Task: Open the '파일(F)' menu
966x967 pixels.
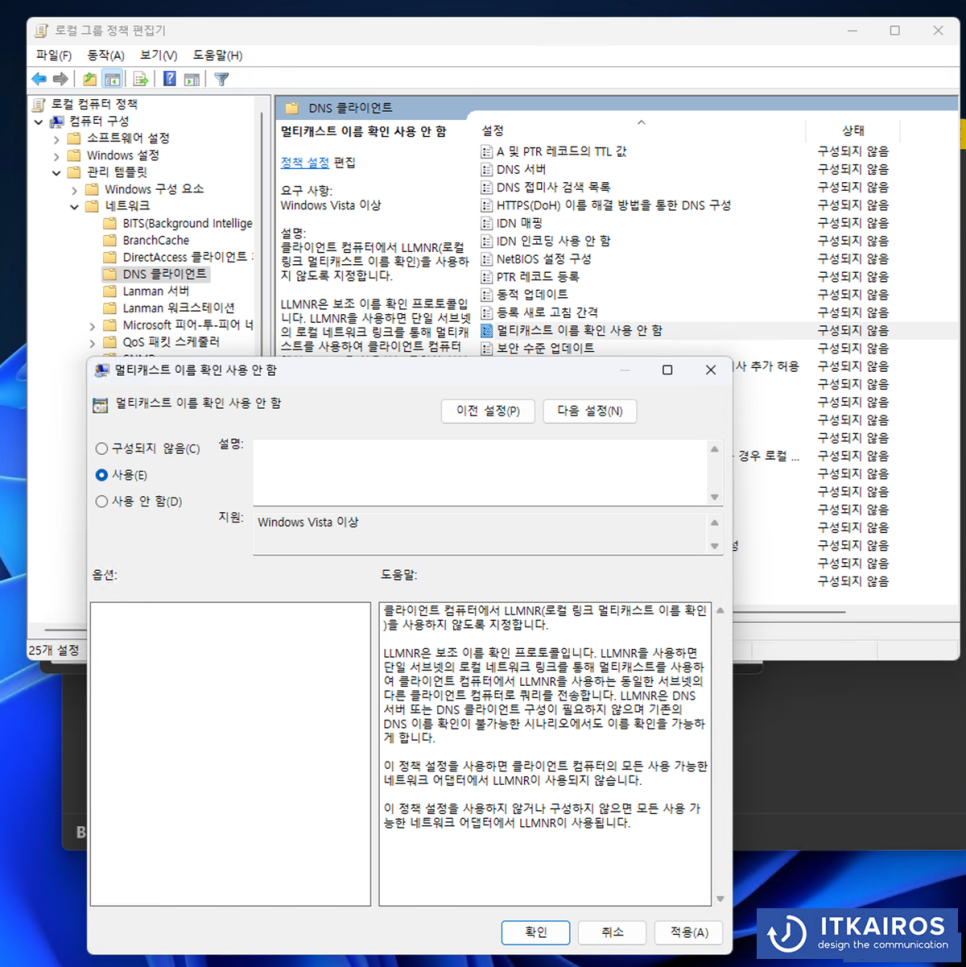Action: point(54,56)
